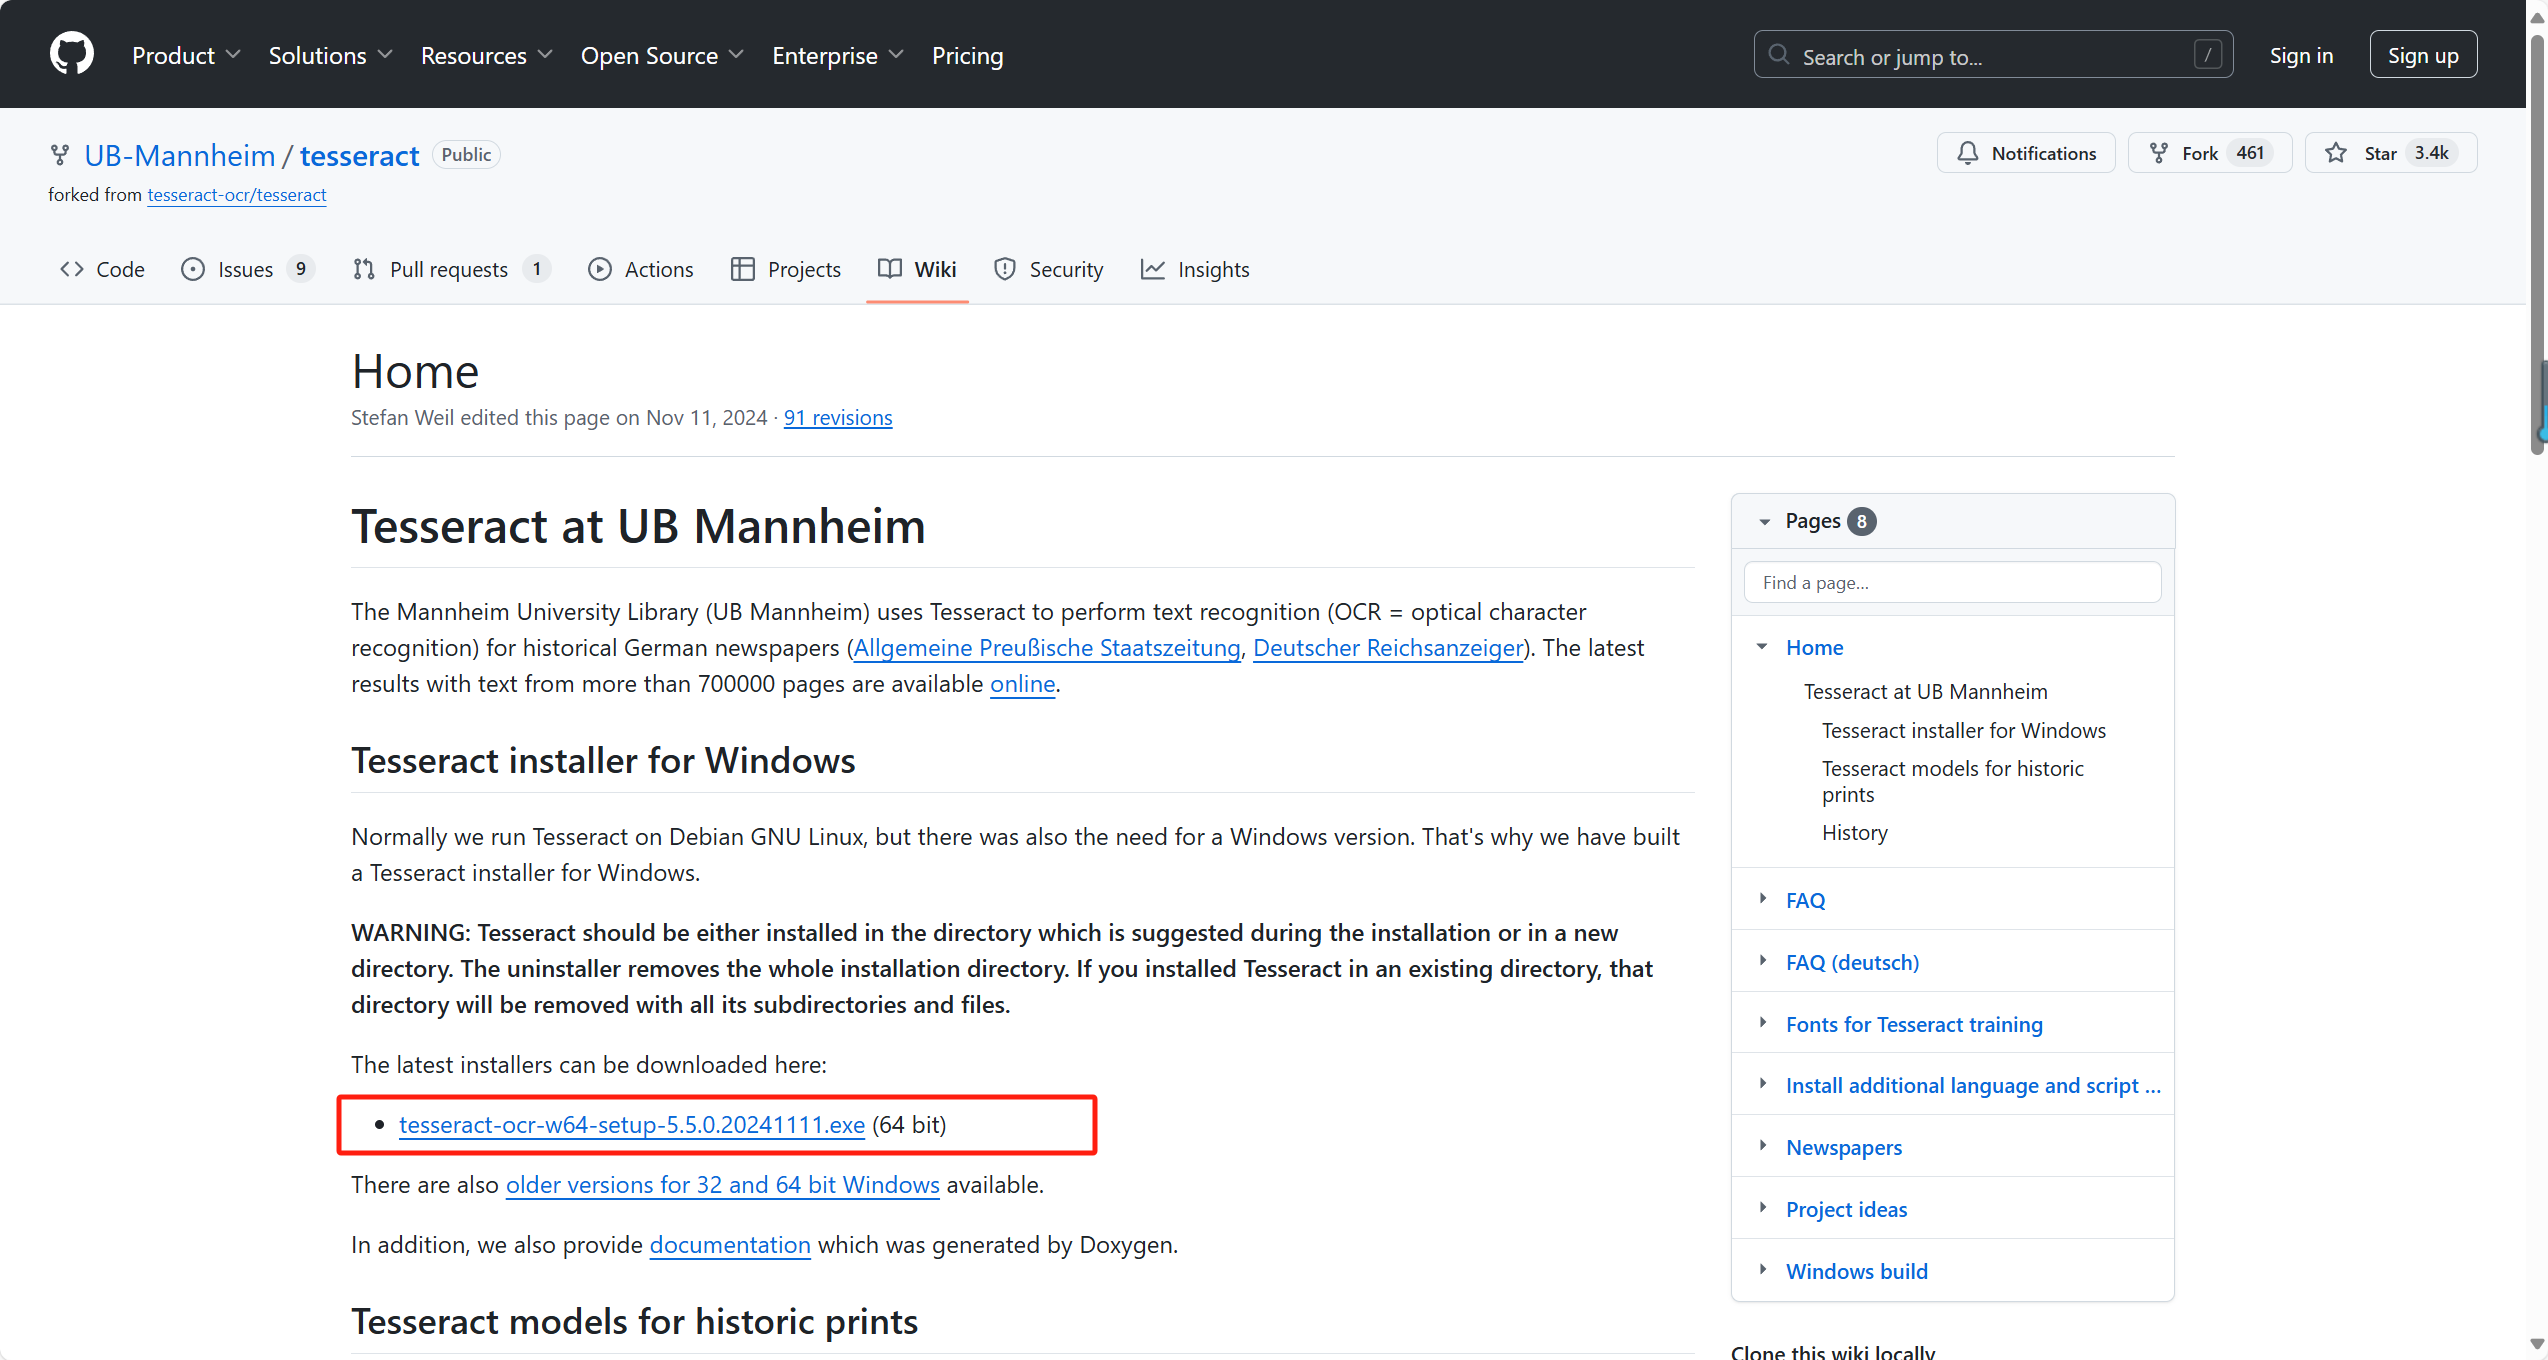Open the Issues tab icon
Viewport: 2548px width, 1360px height.
(x=193, y=269)
